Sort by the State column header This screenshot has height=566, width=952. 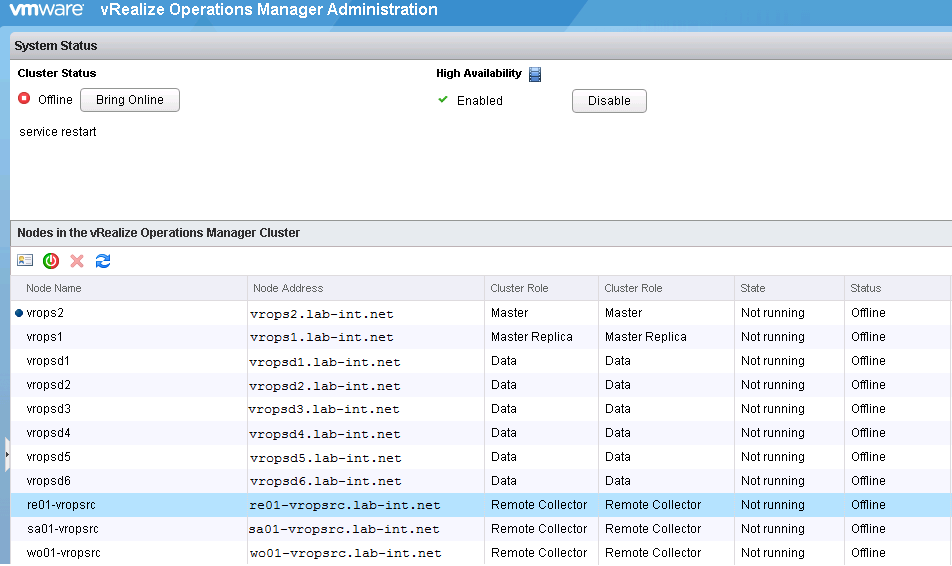(x=752, y=288)
